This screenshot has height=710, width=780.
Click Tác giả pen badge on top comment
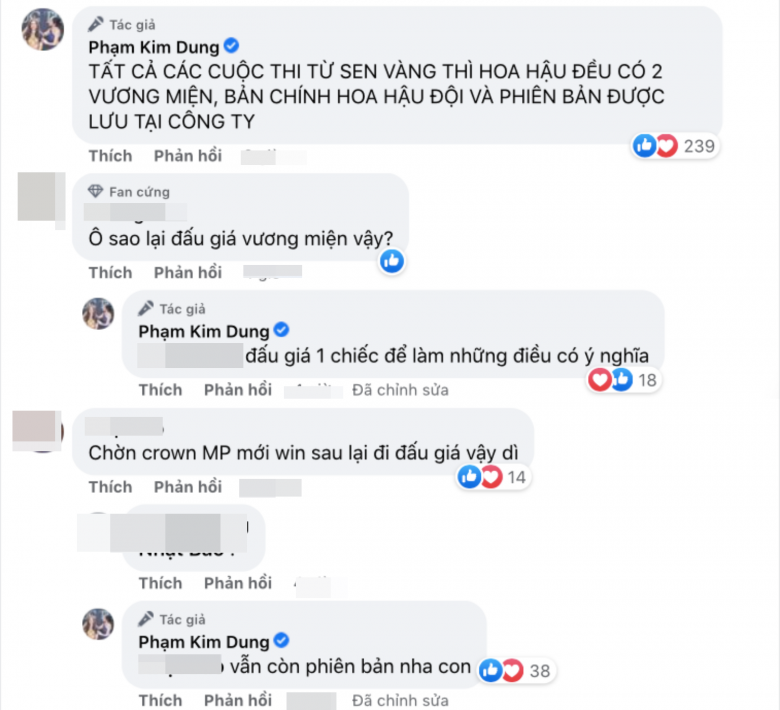96,24
